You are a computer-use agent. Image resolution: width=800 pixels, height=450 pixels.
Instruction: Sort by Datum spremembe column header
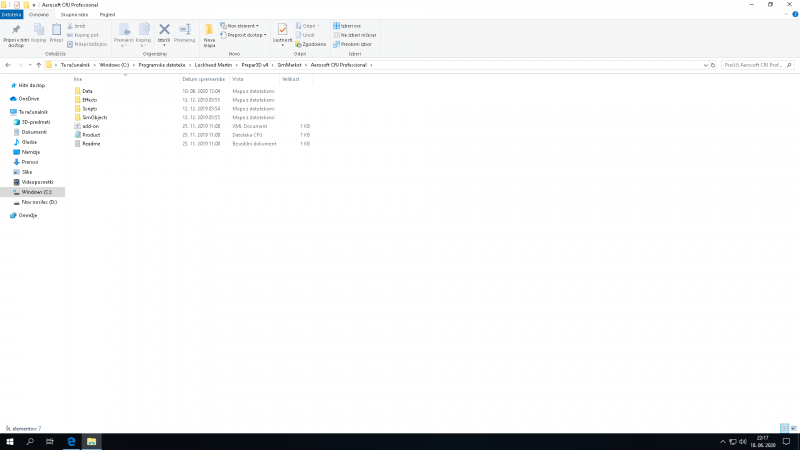click(204, 80)
